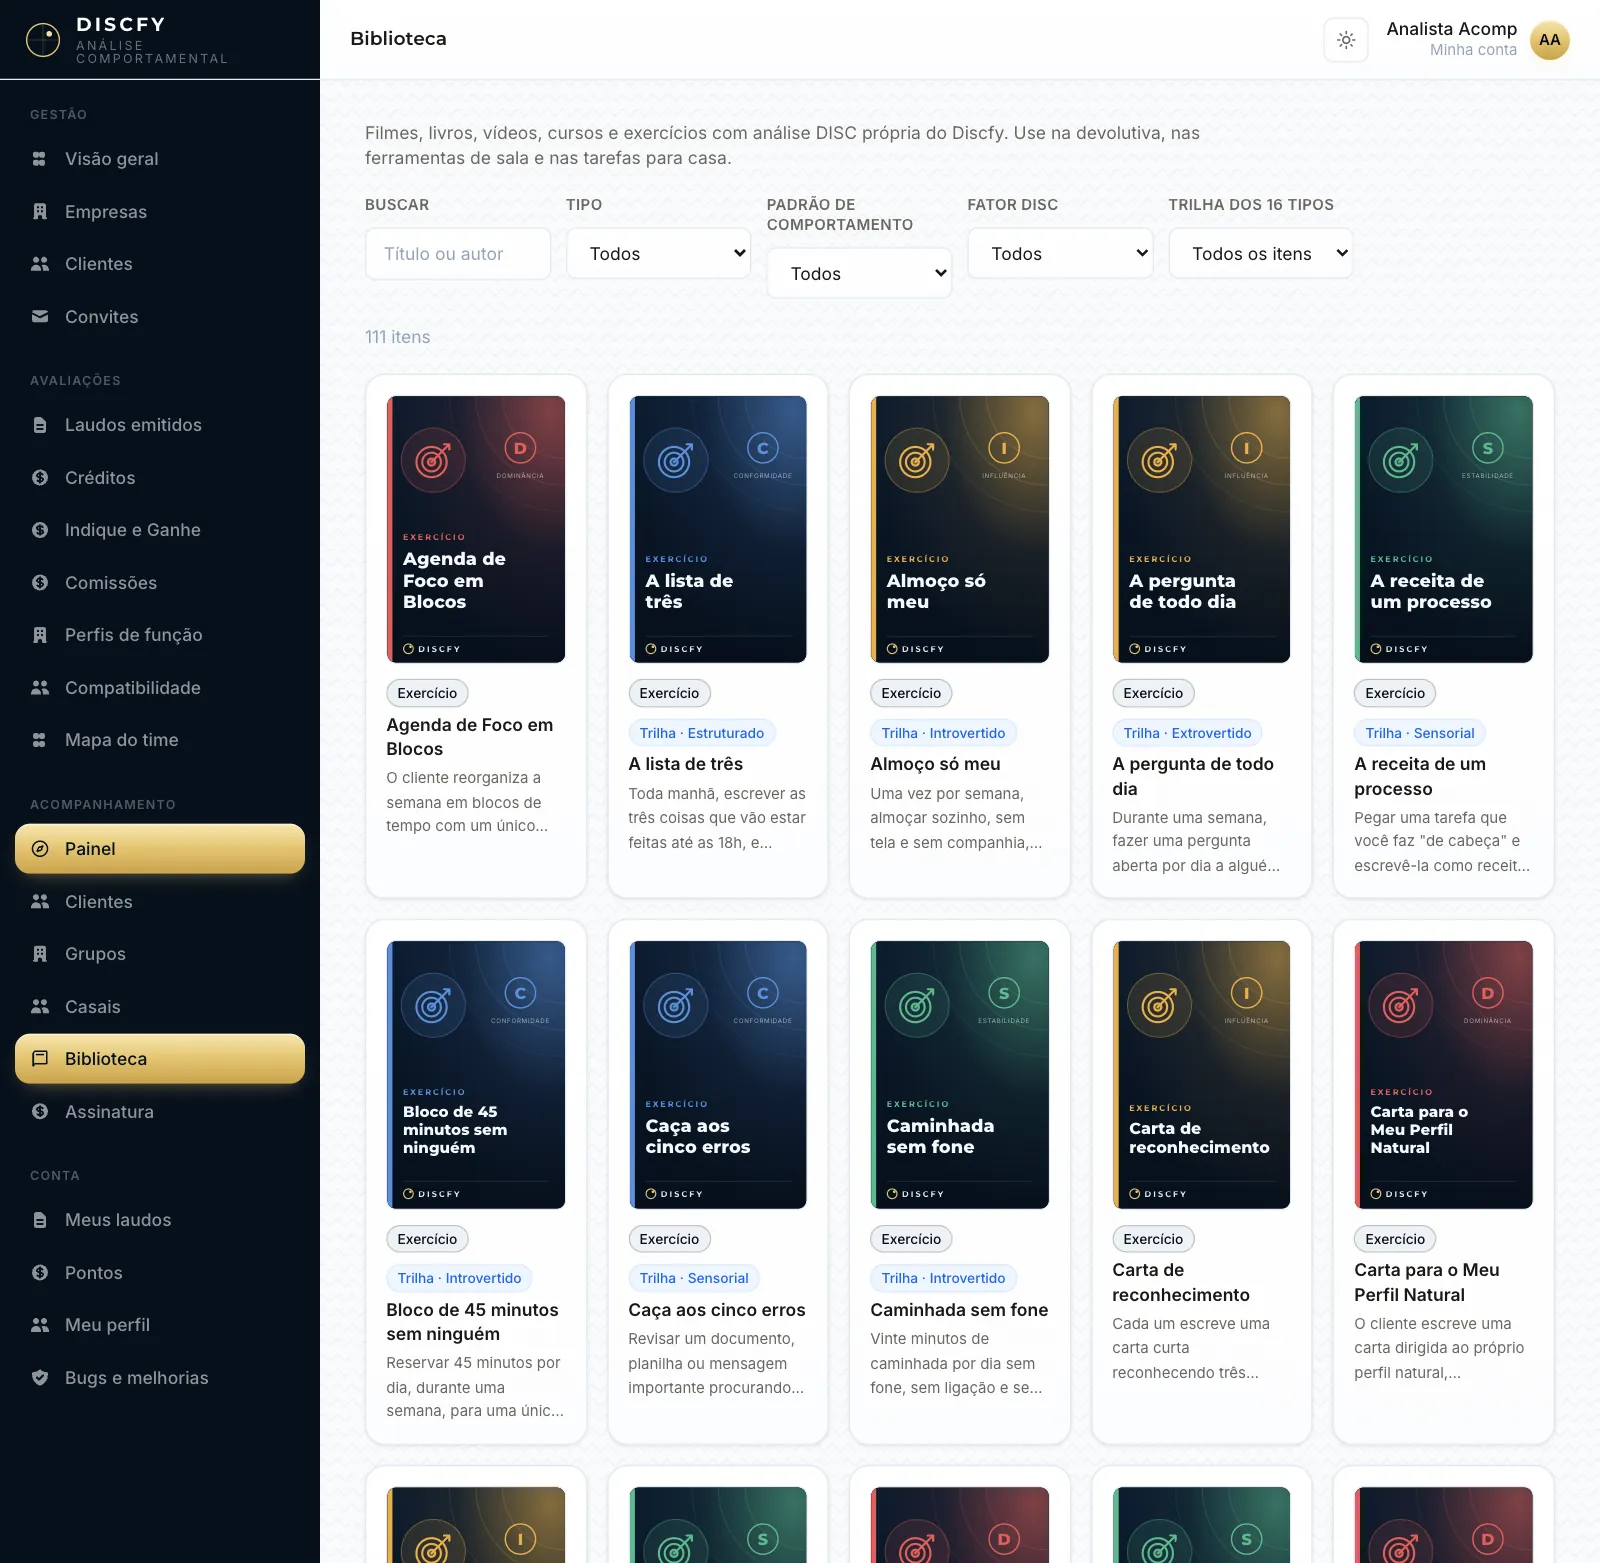Open Assinatura in the sidebar
The height and width of the screenshot is (1563, 1600).
click(x=160, y=1112)
